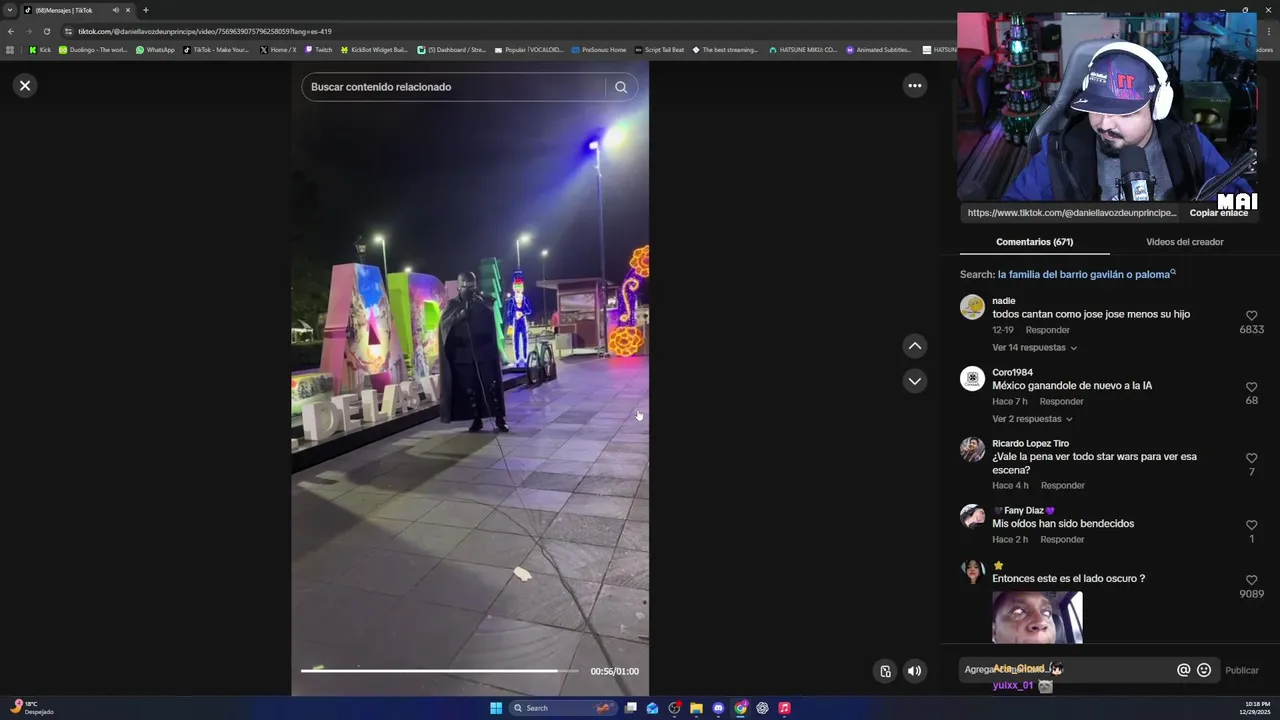Open search 'la familia del barrio gavilán o paloma'

point(1086,274)
